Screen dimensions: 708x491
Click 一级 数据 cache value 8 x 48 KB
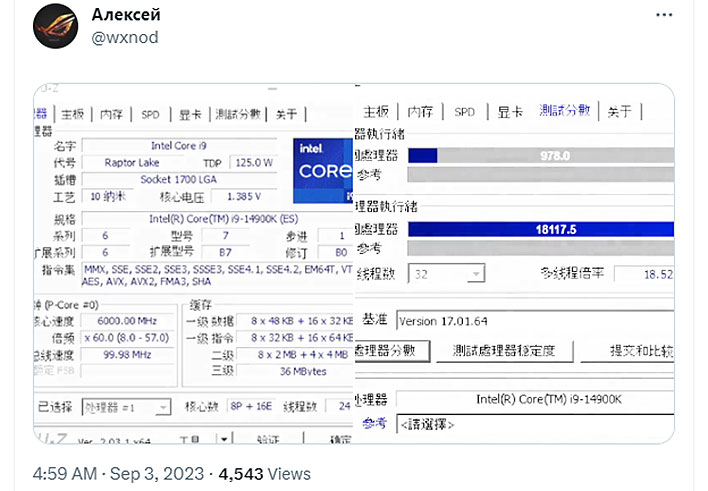(295, 321)
